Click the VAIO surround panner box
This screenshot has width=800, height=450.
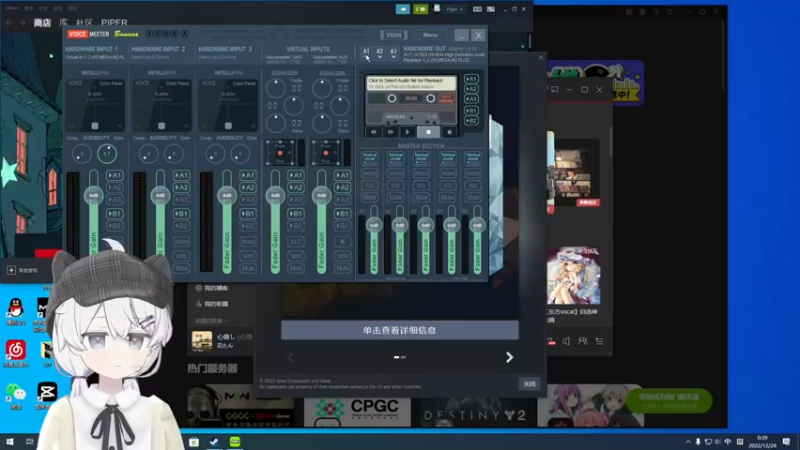click(280, 153)
